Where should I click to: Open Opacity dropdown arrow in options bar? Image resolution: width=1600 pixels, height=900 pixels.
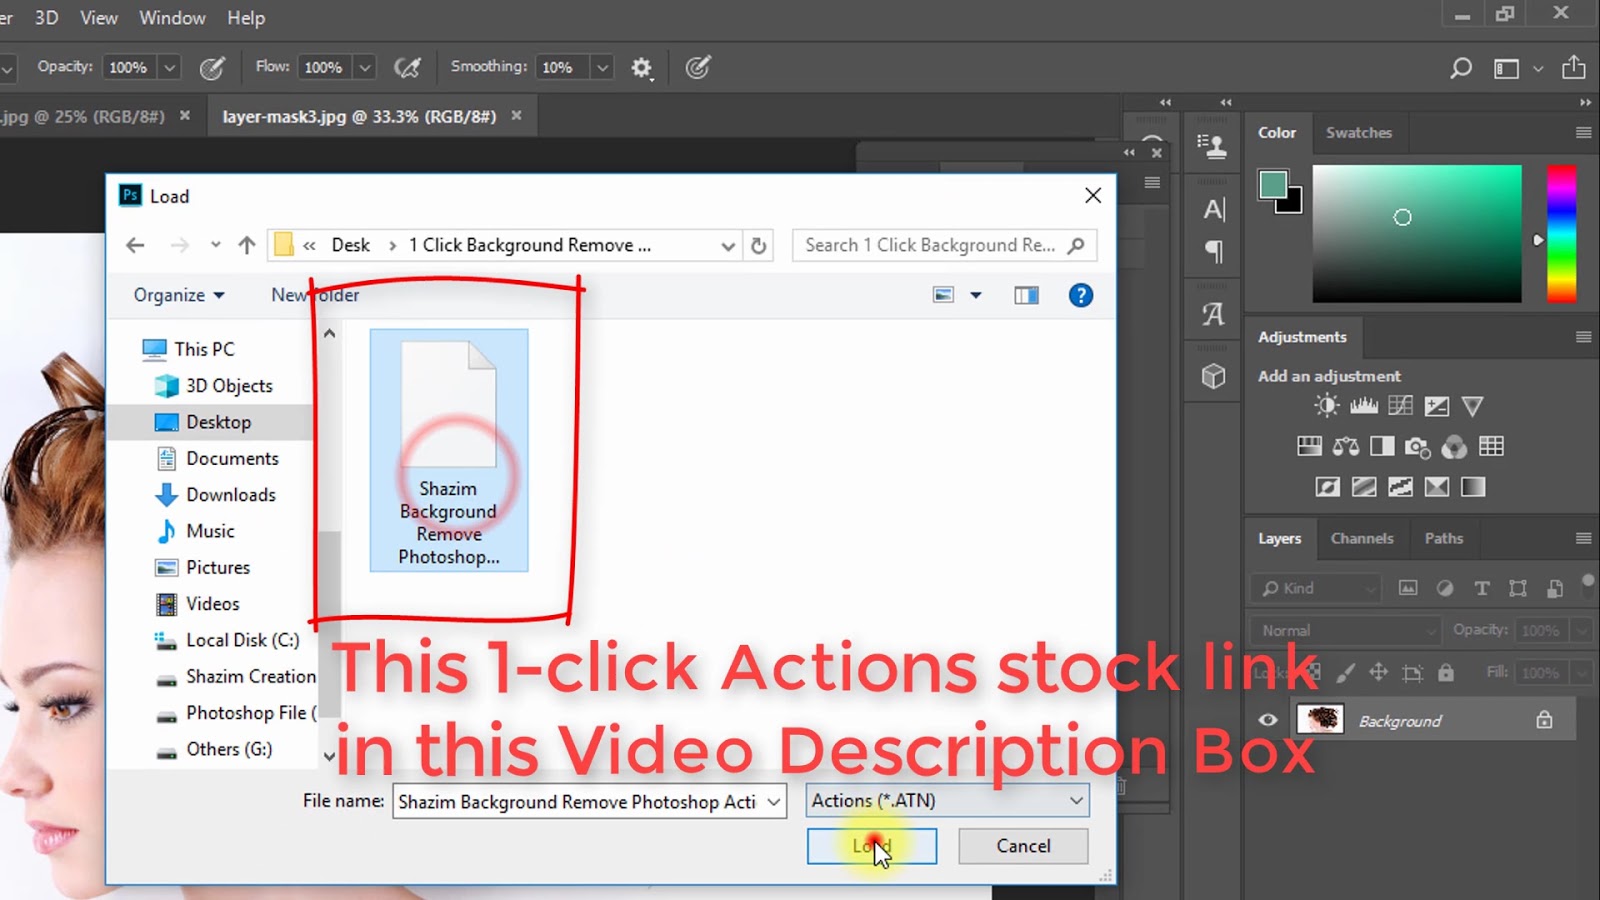tap(169, 68)
